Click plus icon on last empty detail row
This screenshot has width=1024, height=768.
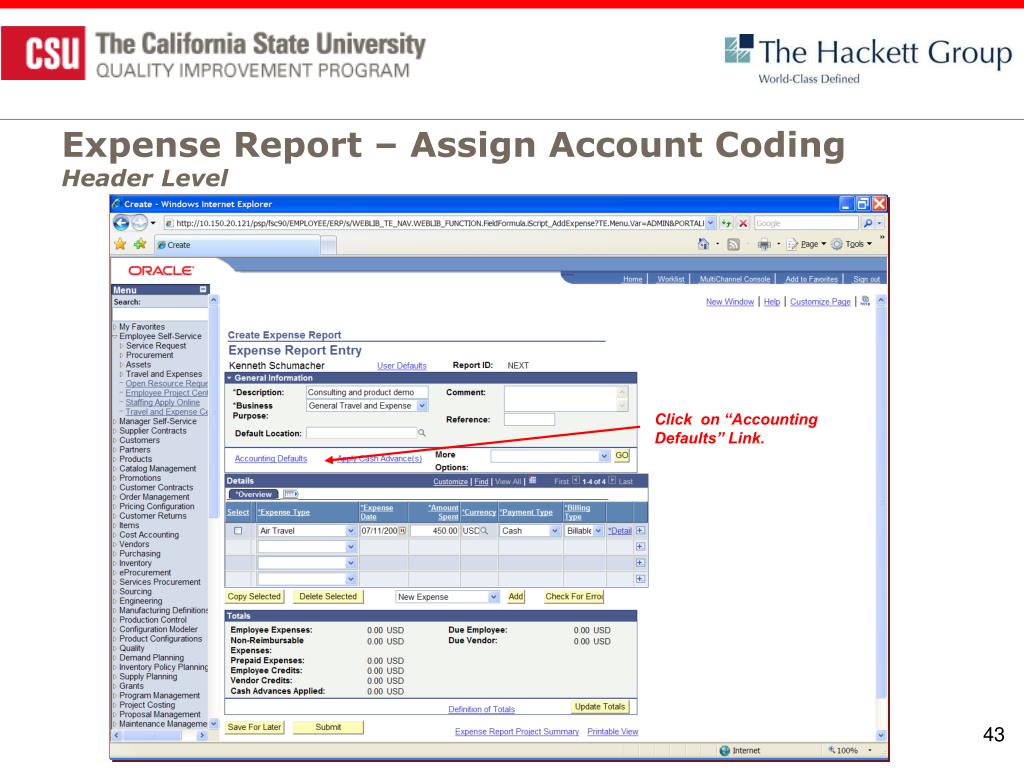point(640,579)
